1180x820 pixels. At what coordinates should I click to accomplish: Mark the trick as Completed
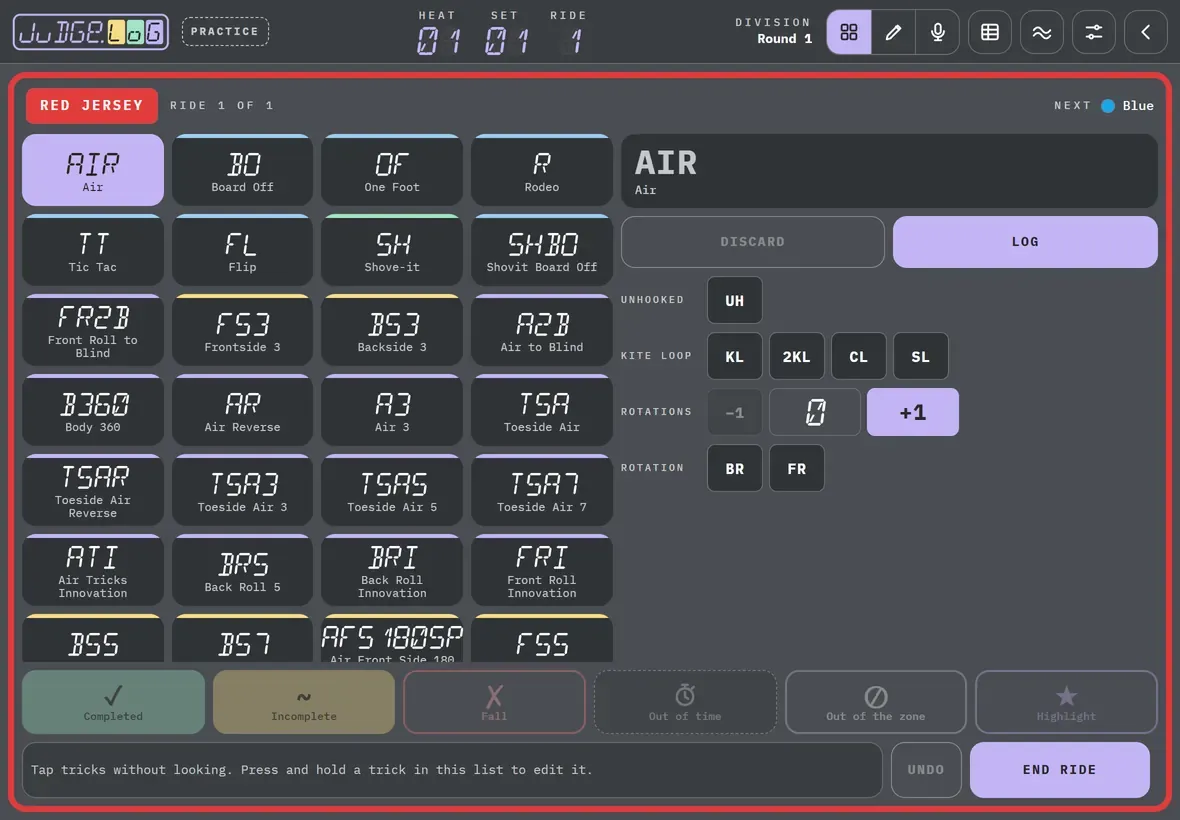(x=113, y=702)
